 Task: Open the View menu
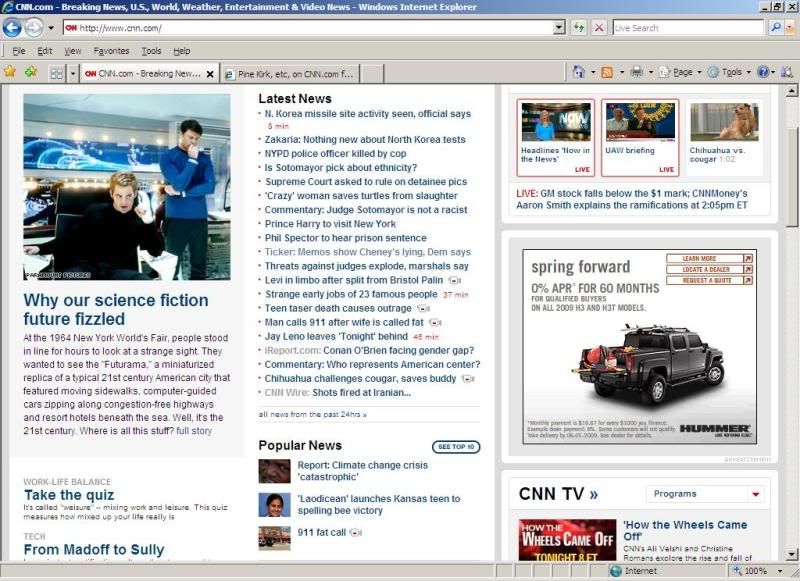[x=72, y=50]
